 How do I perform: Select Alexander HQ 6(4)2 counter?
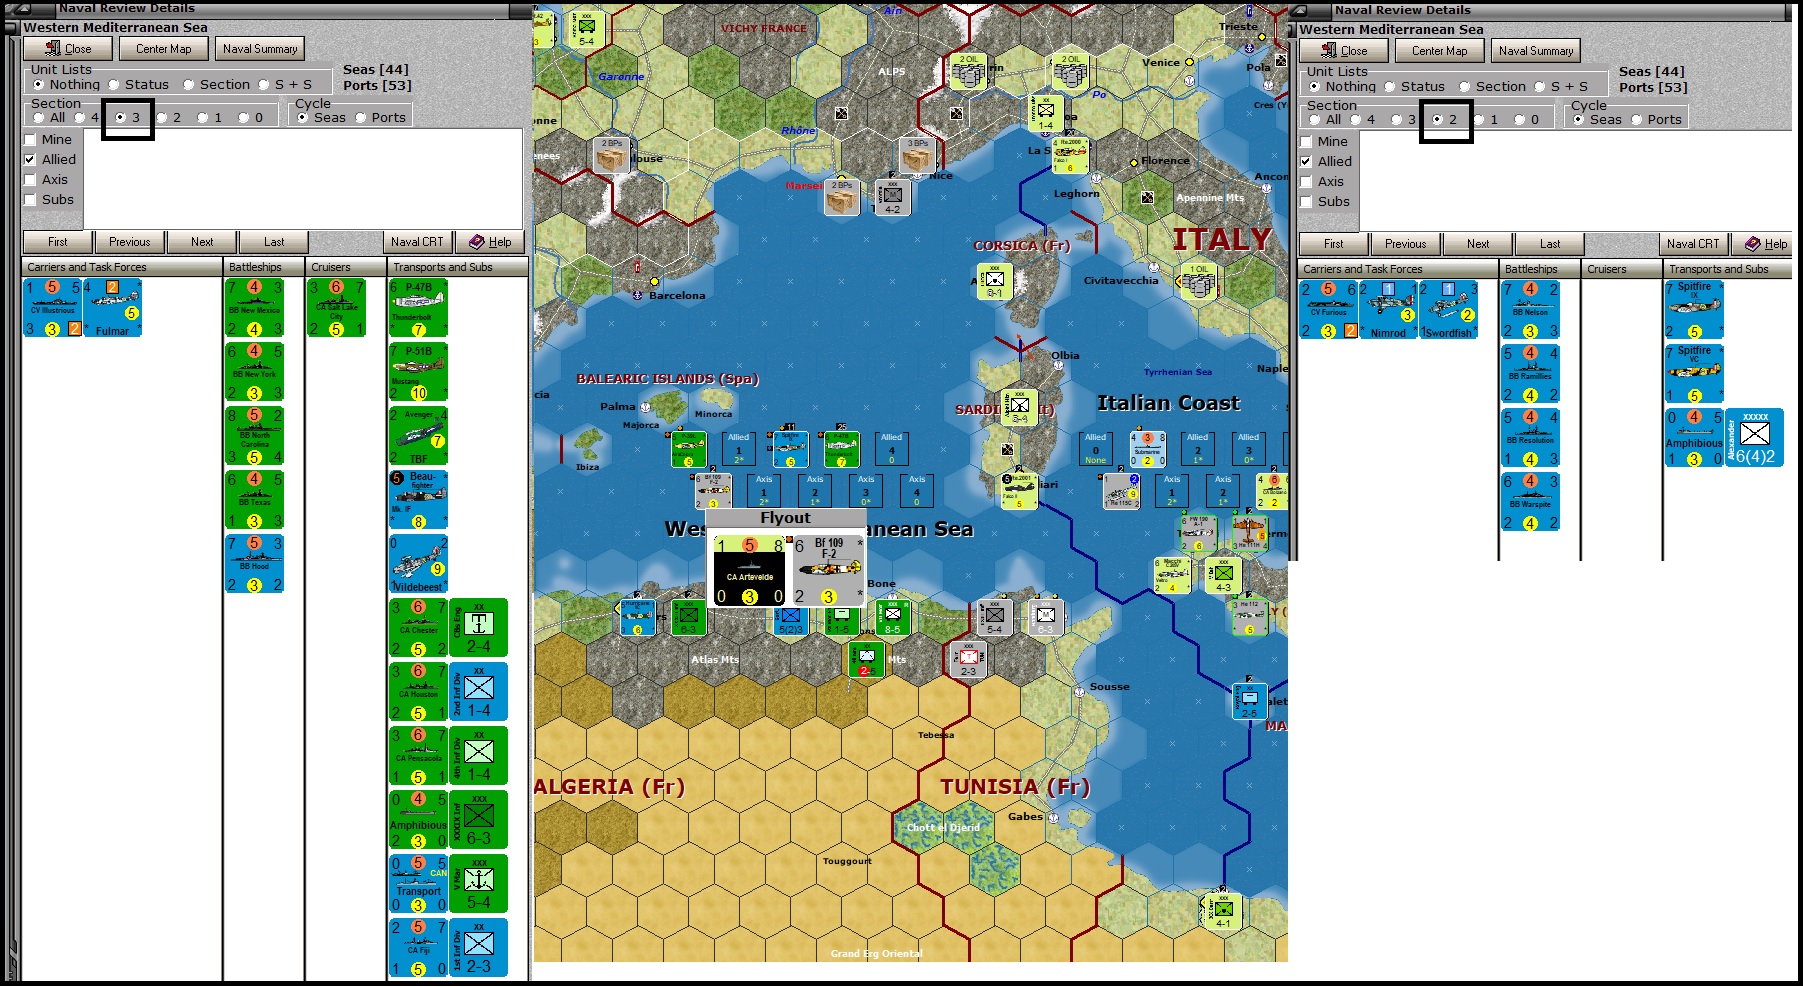tap(1755, 438)
